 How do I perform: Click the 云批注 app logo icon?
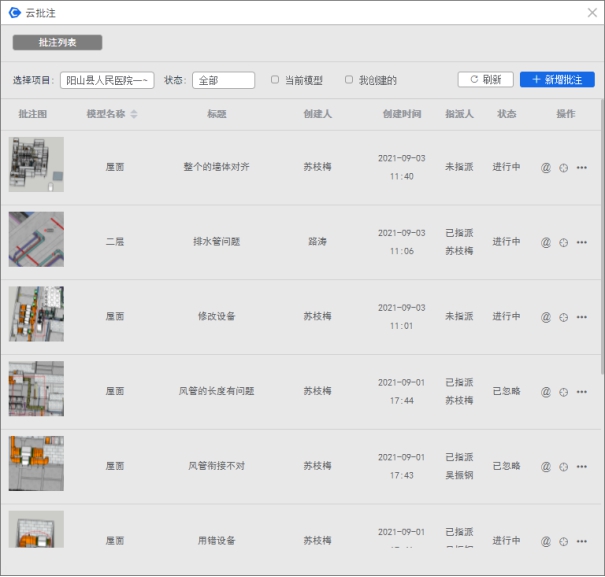14,12
